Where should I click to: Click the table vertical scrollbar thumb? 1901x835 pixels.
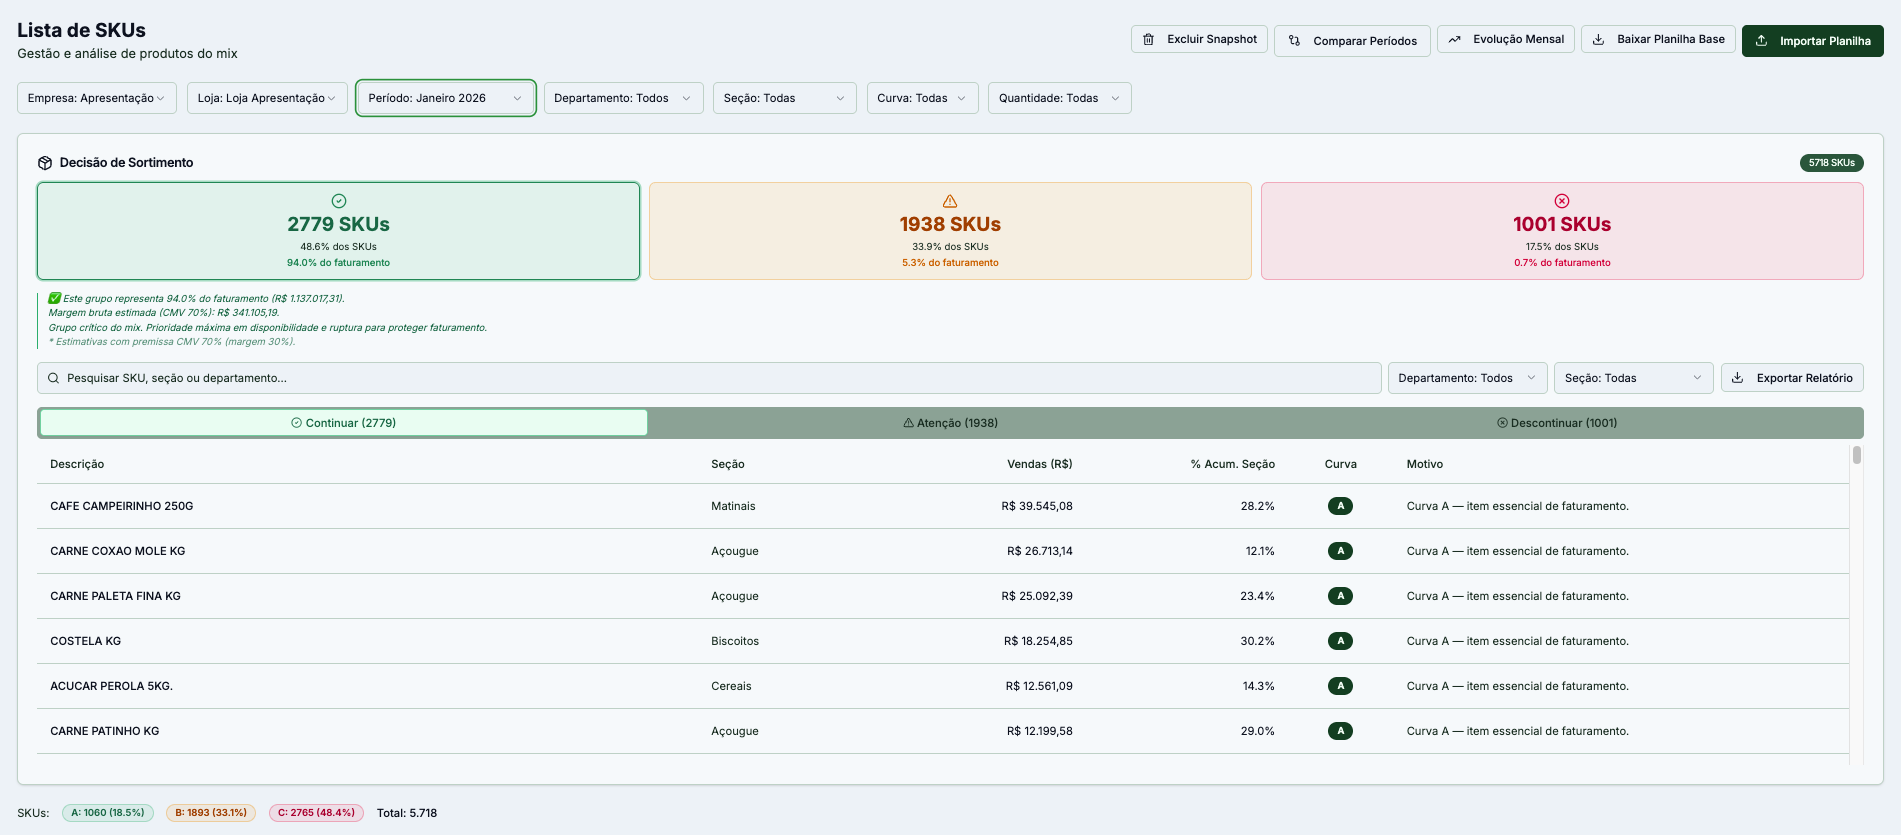click(x=1857, y=455)
